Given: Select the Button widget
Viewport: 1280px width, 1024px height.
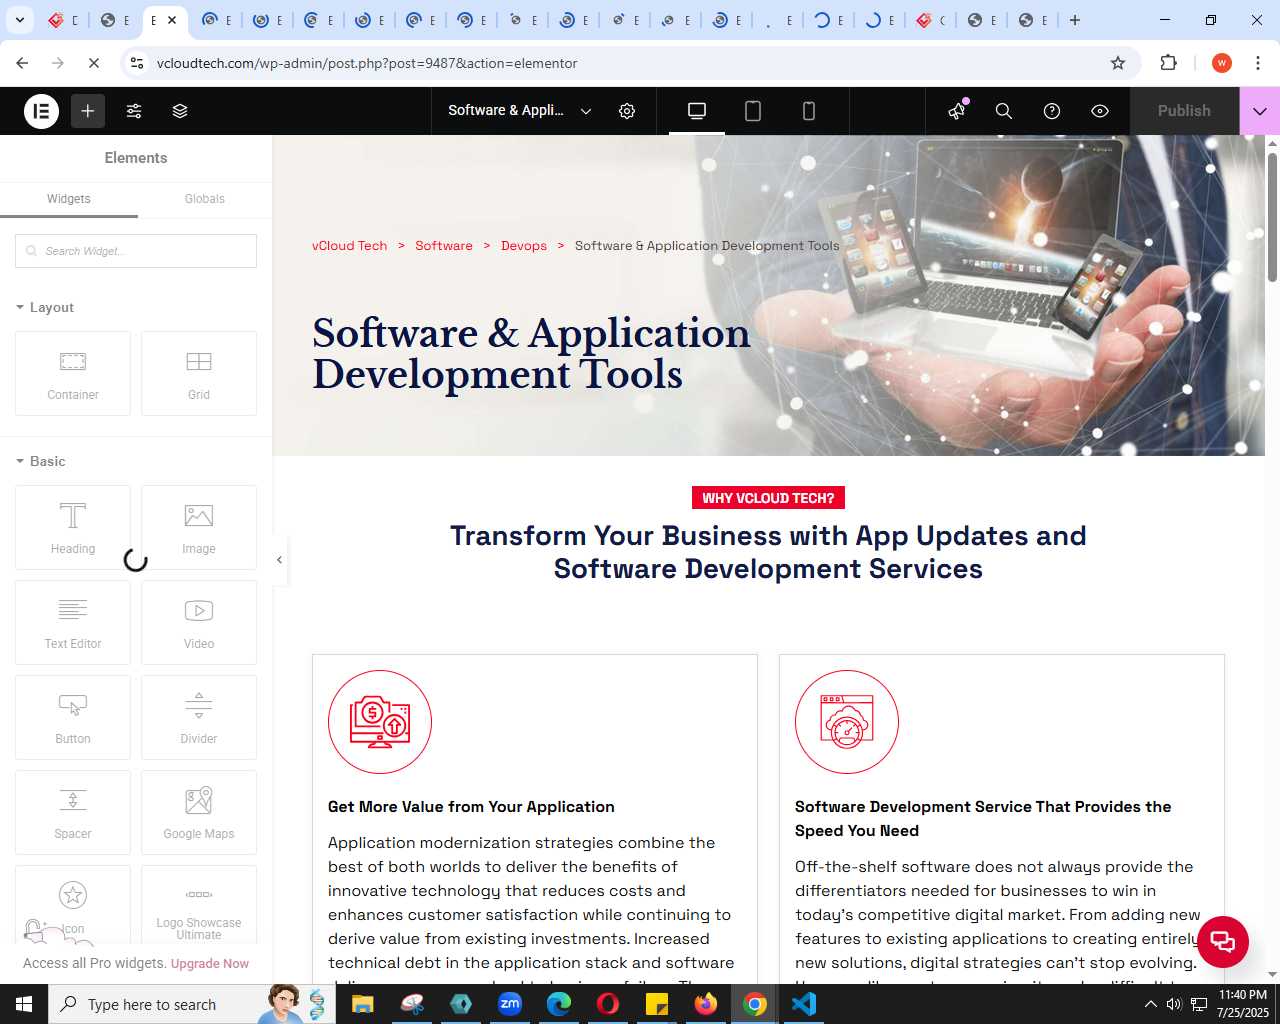Looking at the screenshot, I should click(73, 717).
